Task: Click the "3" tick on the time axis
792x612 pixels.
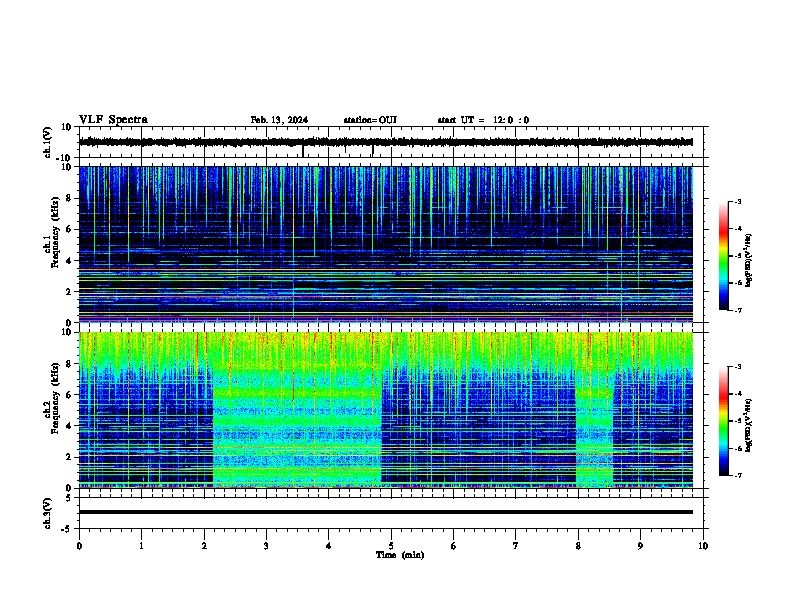Action: [266, 546]
